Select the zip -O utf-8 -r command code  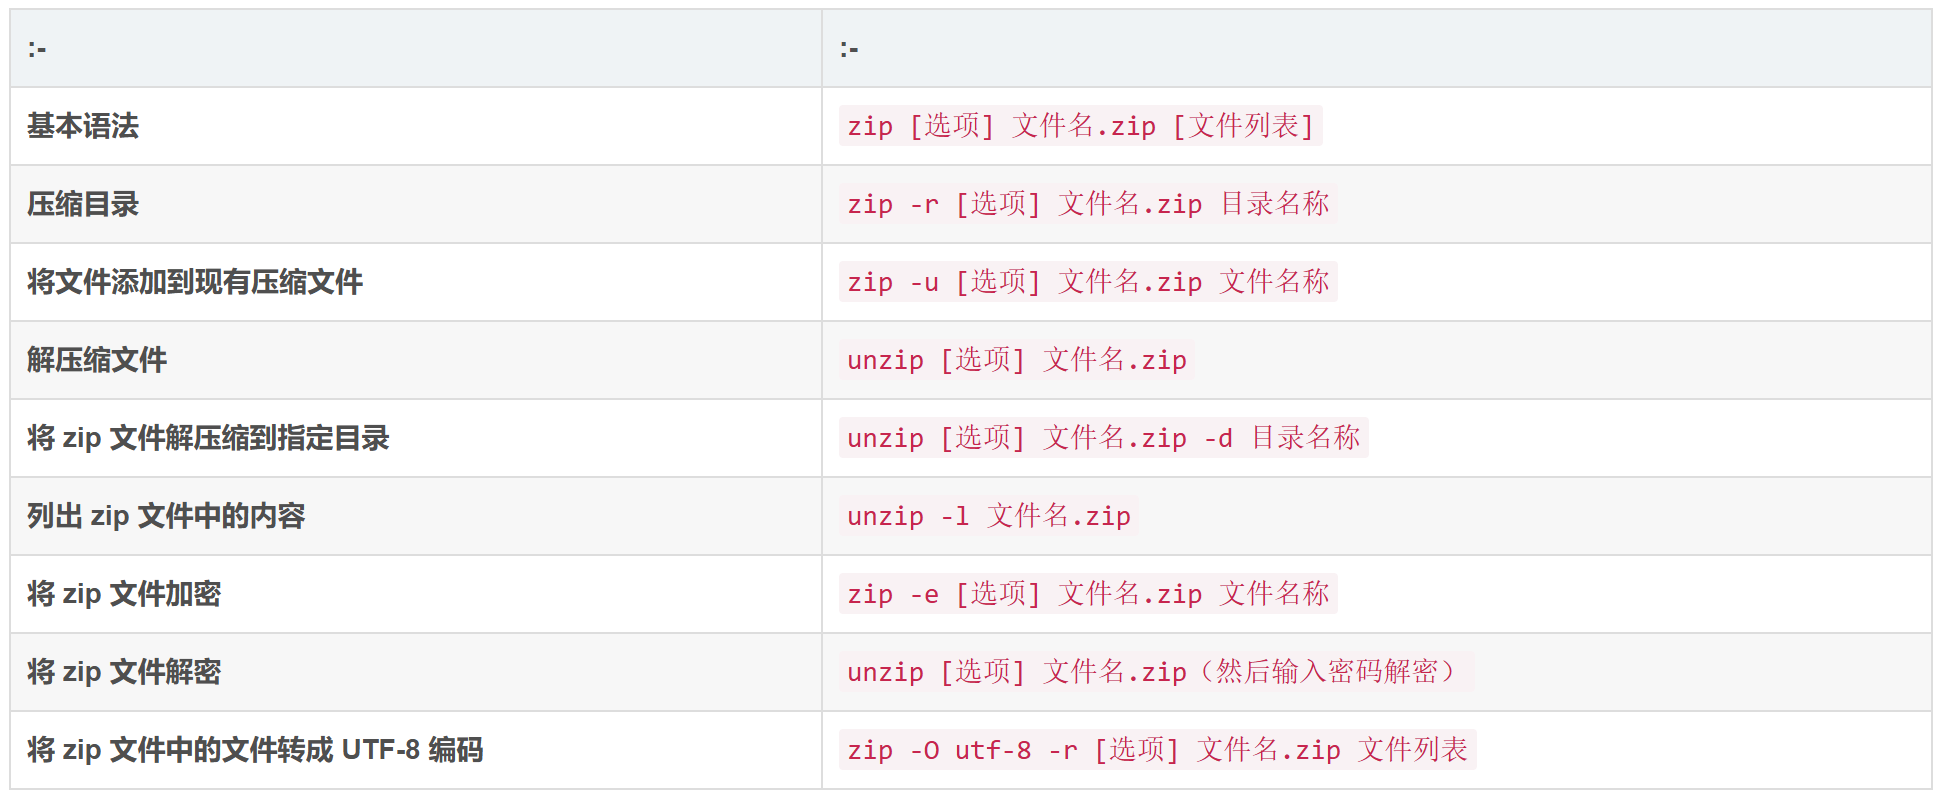coord(1158,750)
